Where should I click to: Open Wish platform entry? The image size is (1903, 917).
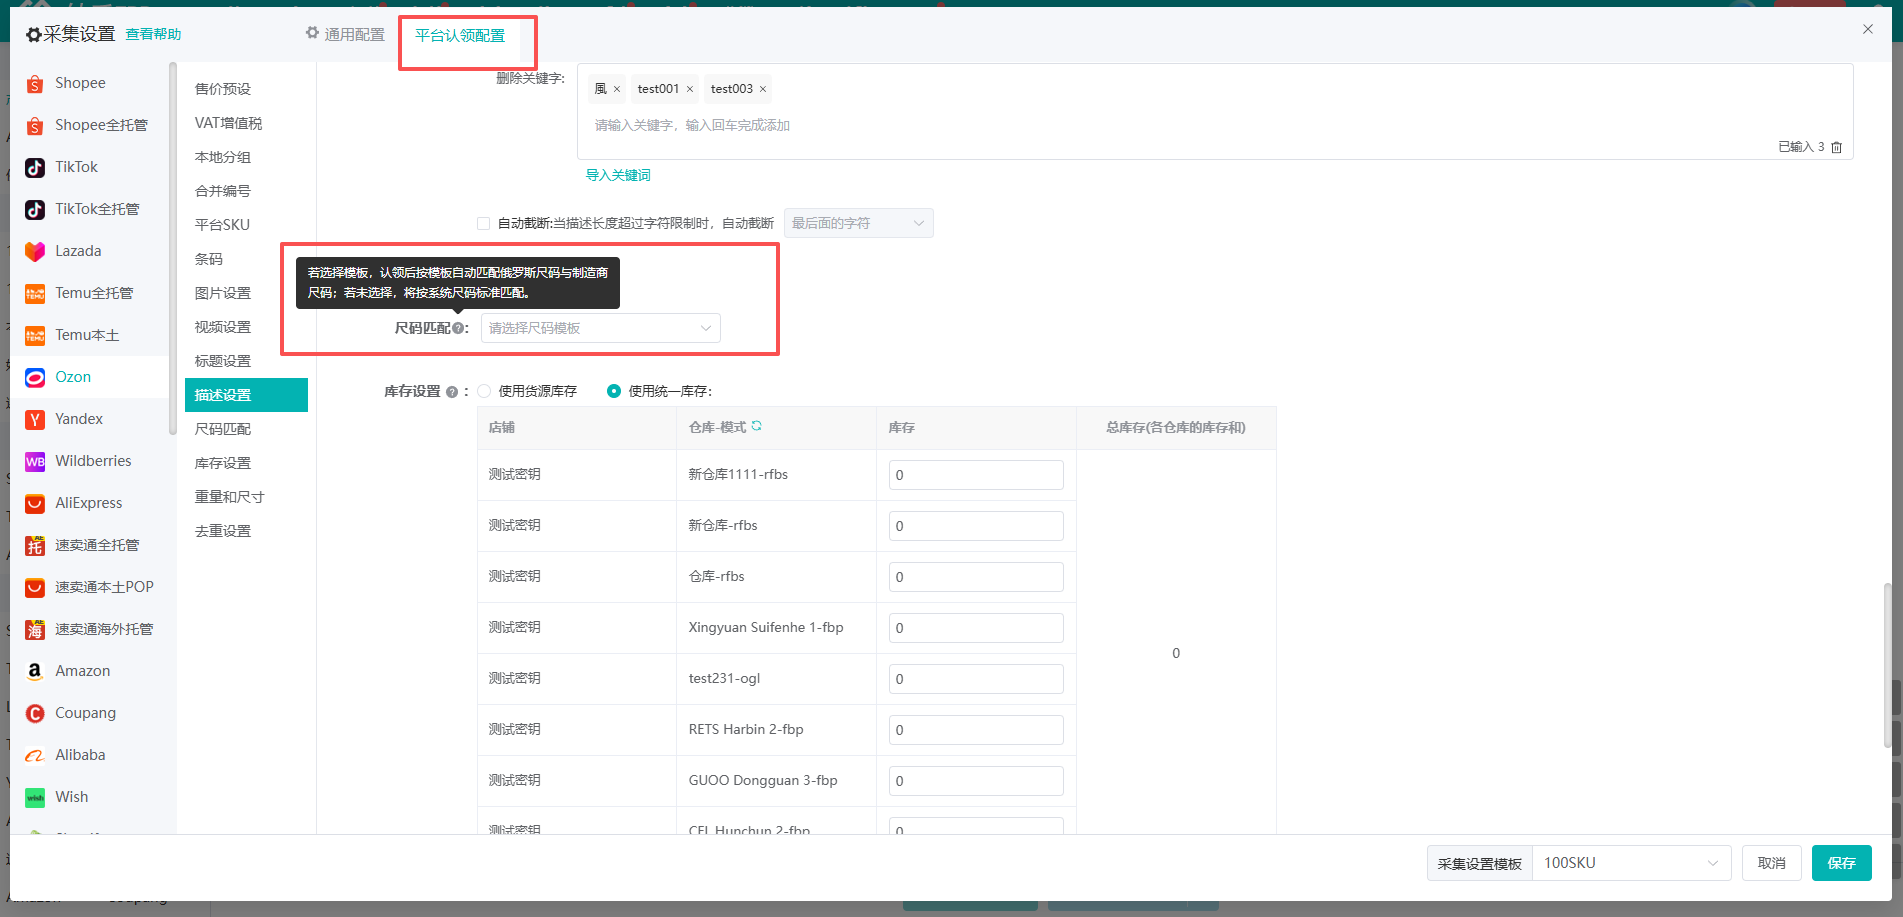click(x=71, y=797)
